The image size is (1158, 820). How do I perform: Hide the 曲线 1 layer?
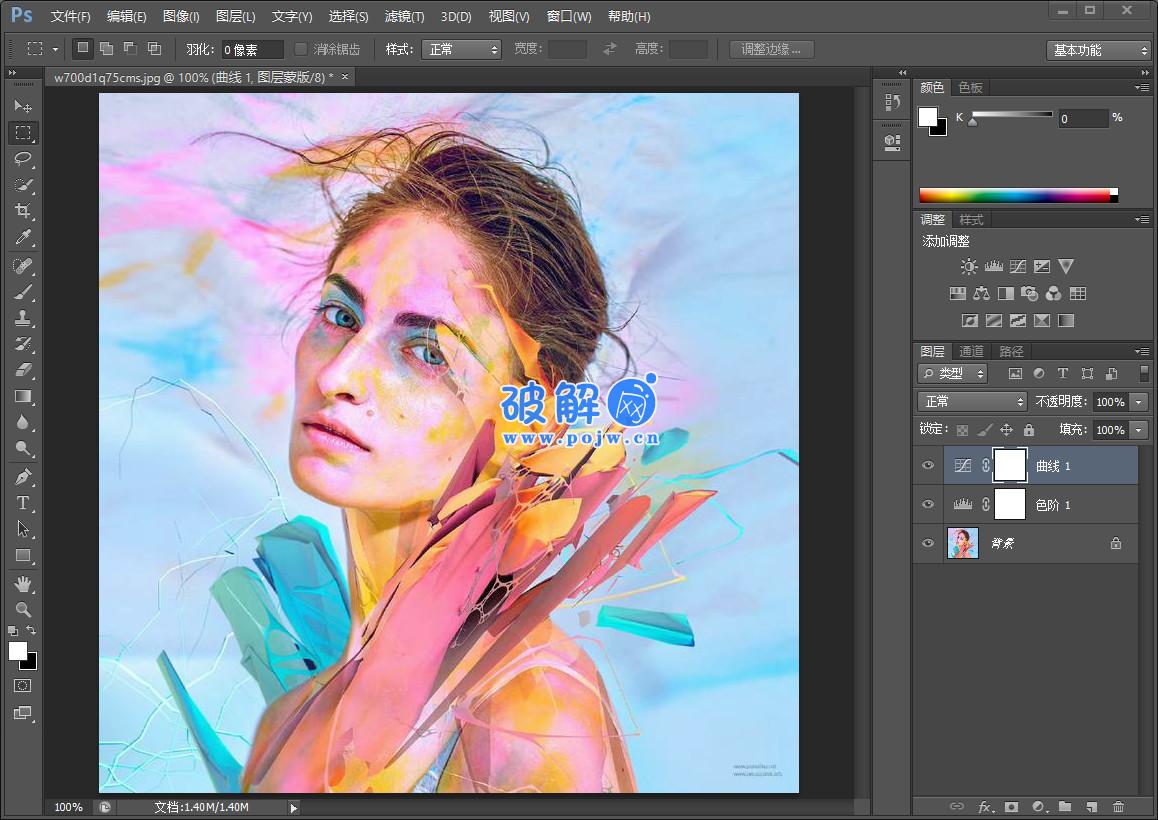click(x=928, y=465)
